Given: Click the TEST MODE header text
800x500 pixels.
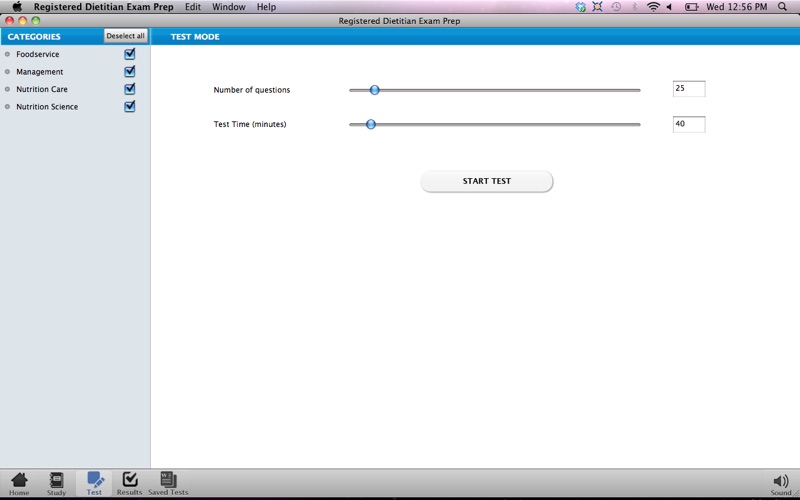Looking at the screenshot, I should pyautogui.click(x=195, y=37).
